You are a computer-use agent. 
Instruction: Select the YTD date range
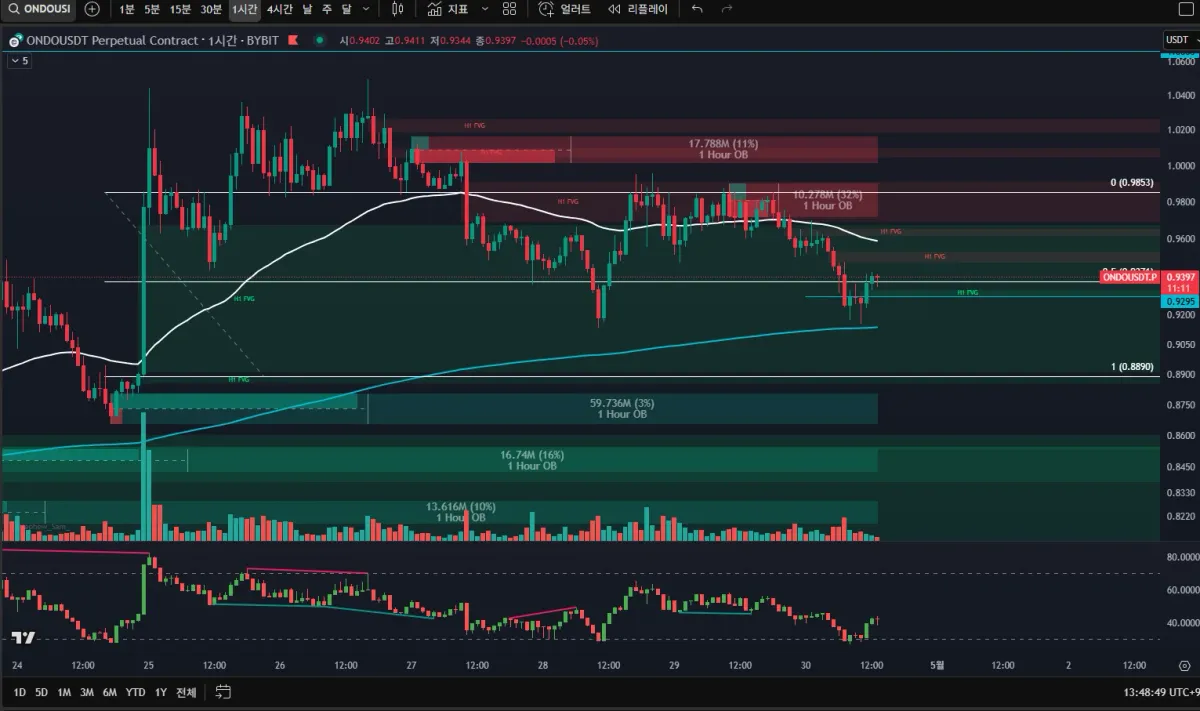135,692
